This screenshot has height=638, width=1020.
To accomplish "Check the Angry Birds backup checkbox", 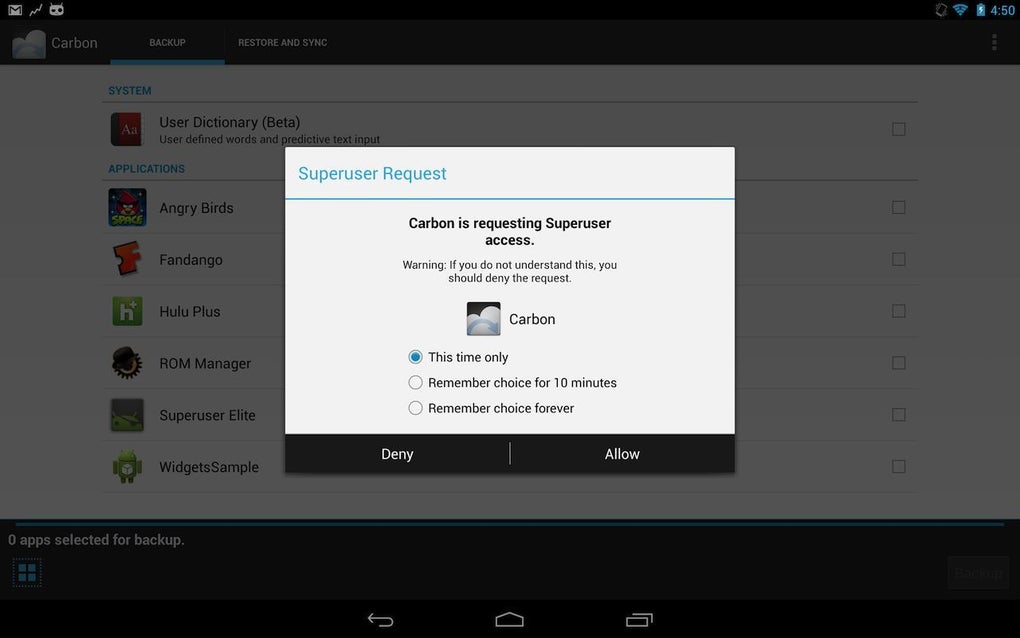I will coord(898,207).
